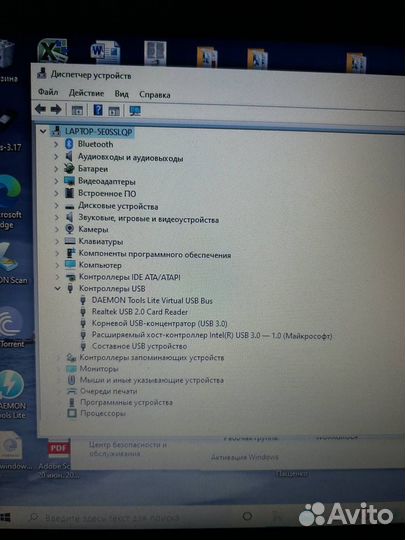Open the Вид menu

pyautogui.click(x=121, y=94)
